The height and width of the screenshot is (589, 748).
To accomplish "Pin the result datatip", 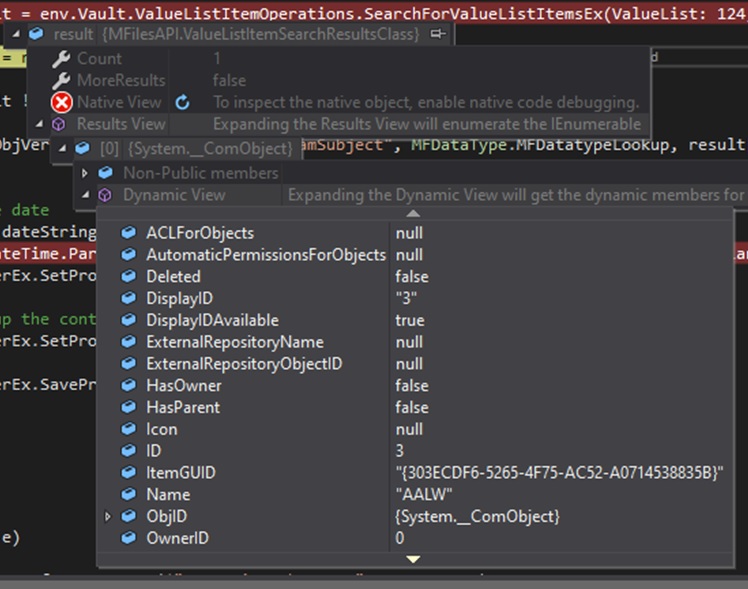I will 437,34.
